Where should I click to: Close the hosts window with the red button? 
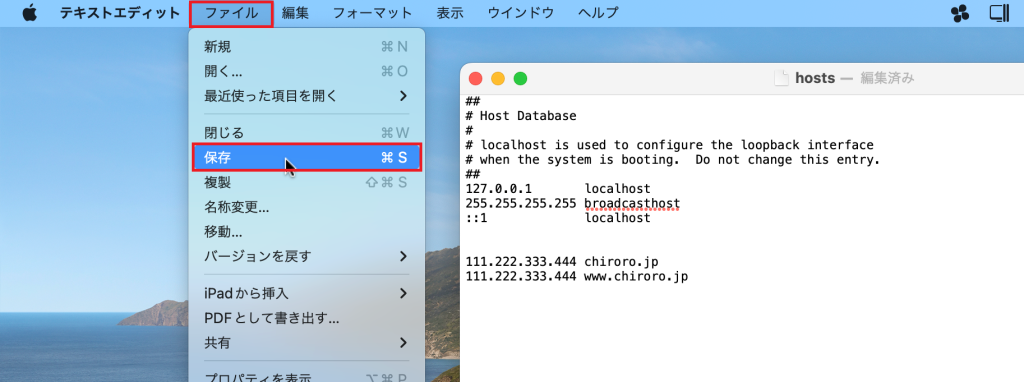tap(475, 78)
